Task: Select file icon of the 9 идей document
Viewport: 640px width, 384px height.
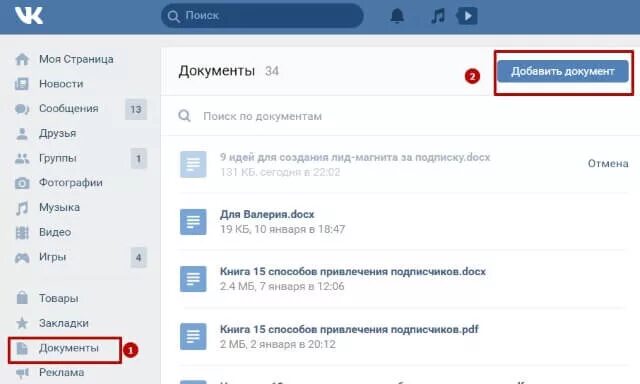Action: coord(193,164)
